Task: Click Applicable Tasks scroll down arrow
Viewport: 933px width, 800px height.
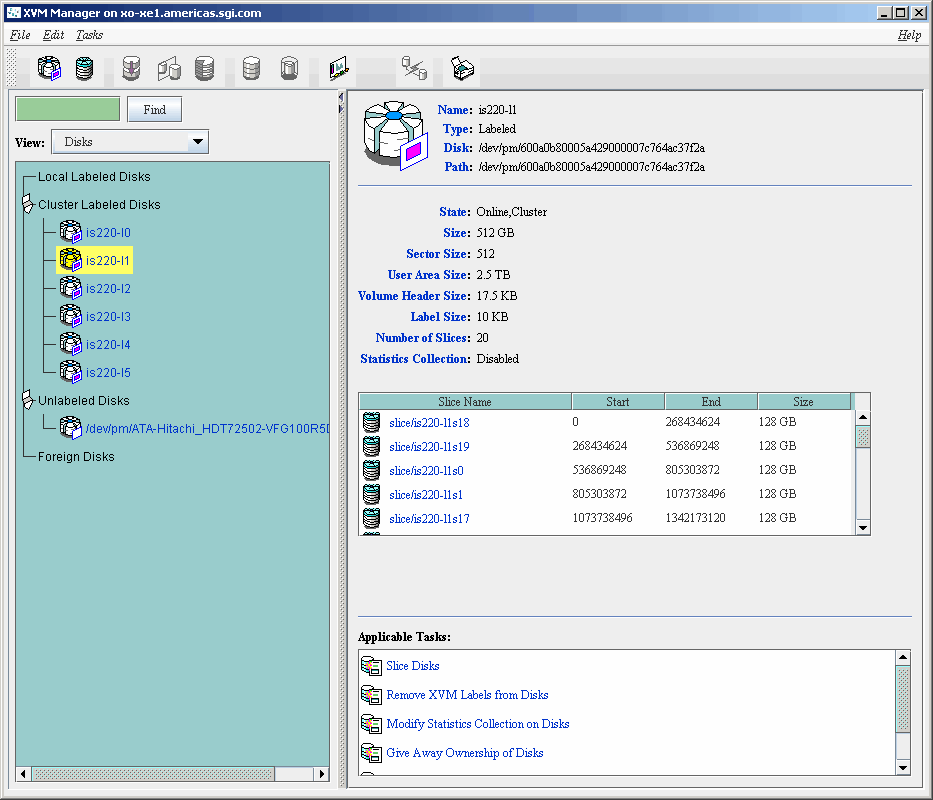Action: (903, 768)
